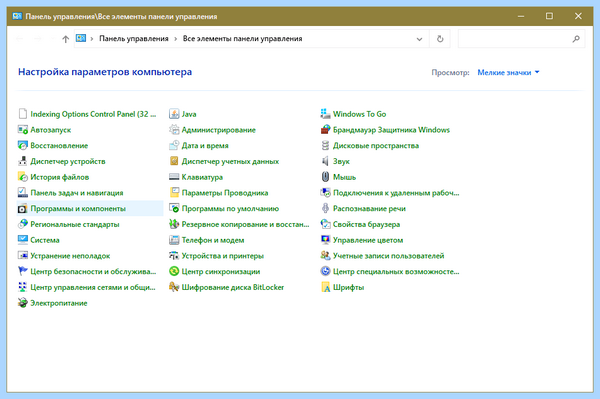Click the Электропитание icon
The height and width of the screenshot is (399, 600).
pyautogui.click(x=23, y=303)
